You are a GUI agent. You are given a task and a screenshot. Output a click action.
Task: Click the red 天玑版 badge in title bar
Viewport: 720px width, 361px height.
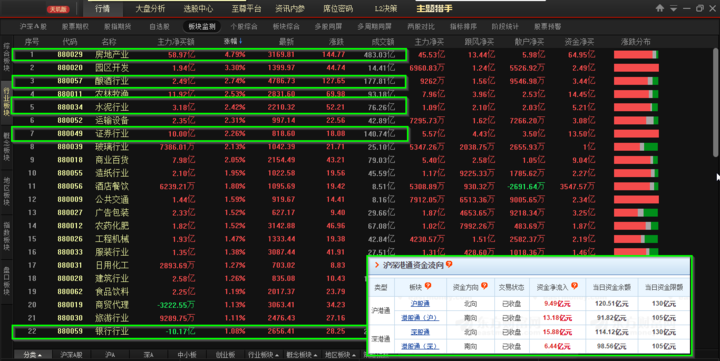coord(58,9)
